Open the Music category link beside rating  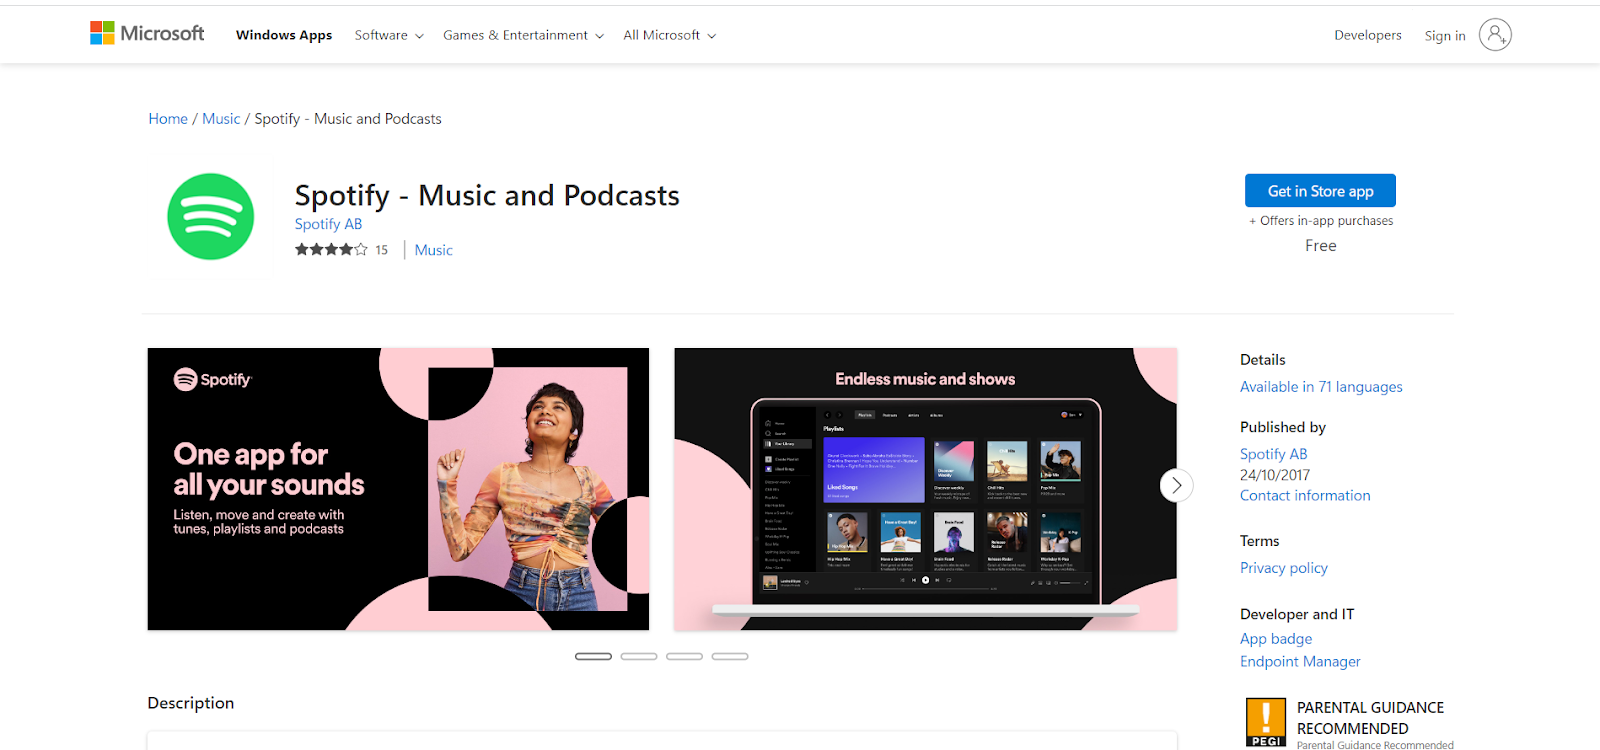434,250
